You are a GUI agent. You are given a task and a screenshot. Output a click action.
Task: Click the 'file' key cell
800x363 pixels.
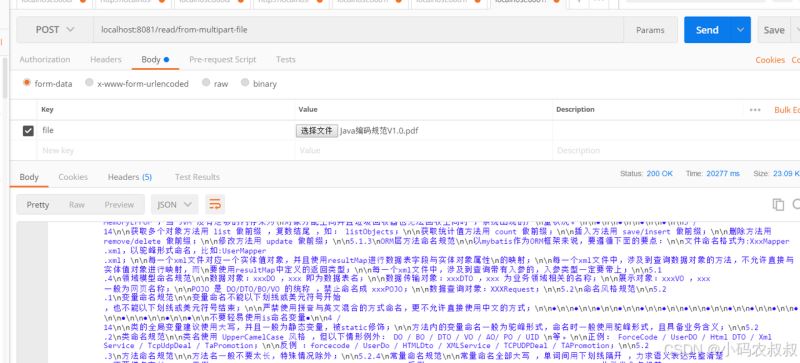pyautogui.click(x=166, y=131)
